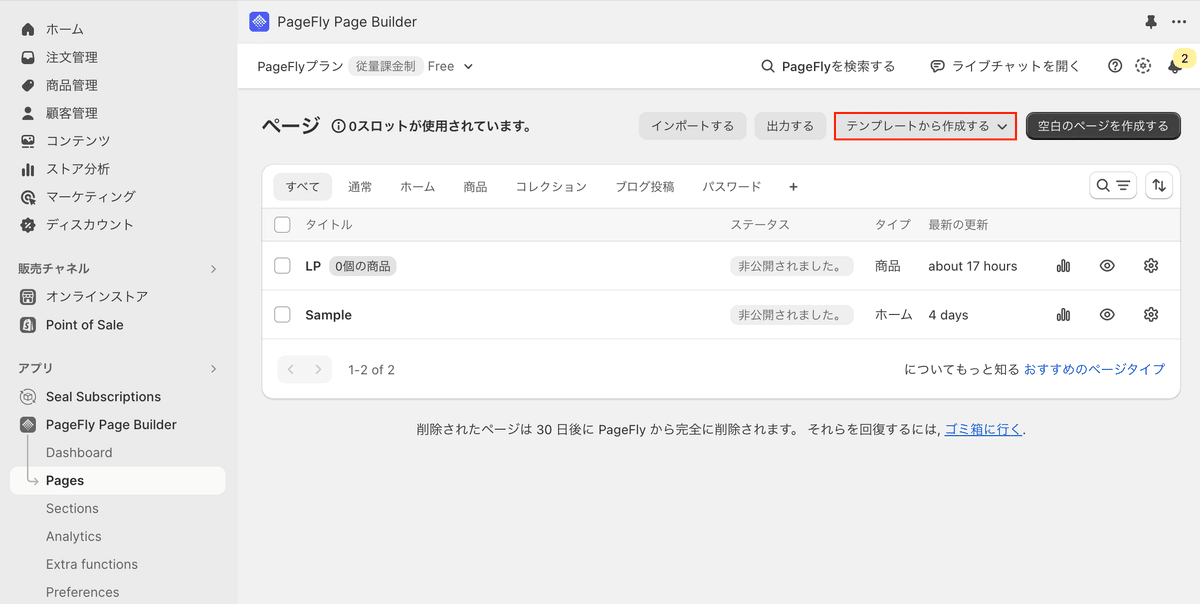Open the LP page title
Image resolution: width=1200 pixels, height=604 pixels.
coord(313,266)
